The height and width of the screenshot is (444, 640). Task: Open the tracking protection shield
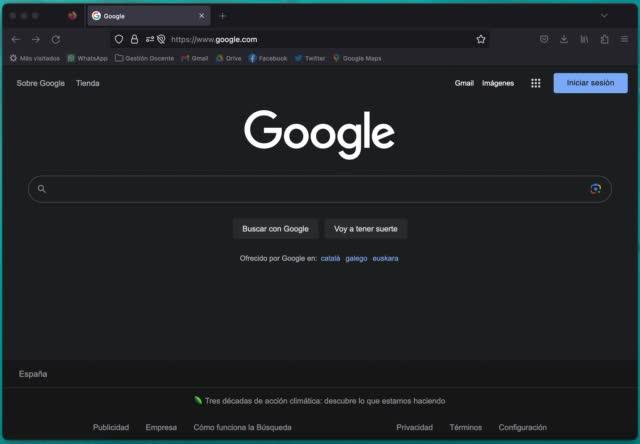coord(119,39)
